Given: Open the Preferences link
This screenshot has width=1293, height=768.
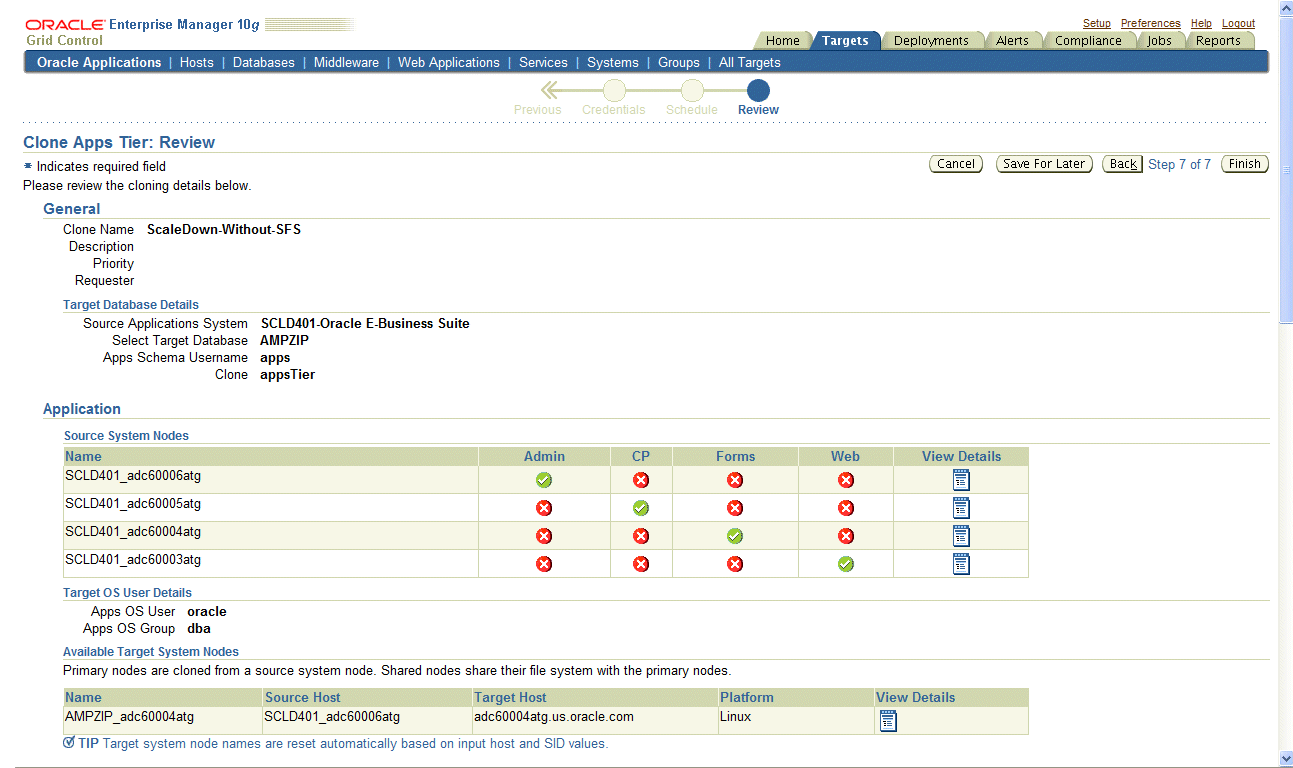Looking at the screenshot, I should [1150, 23].
